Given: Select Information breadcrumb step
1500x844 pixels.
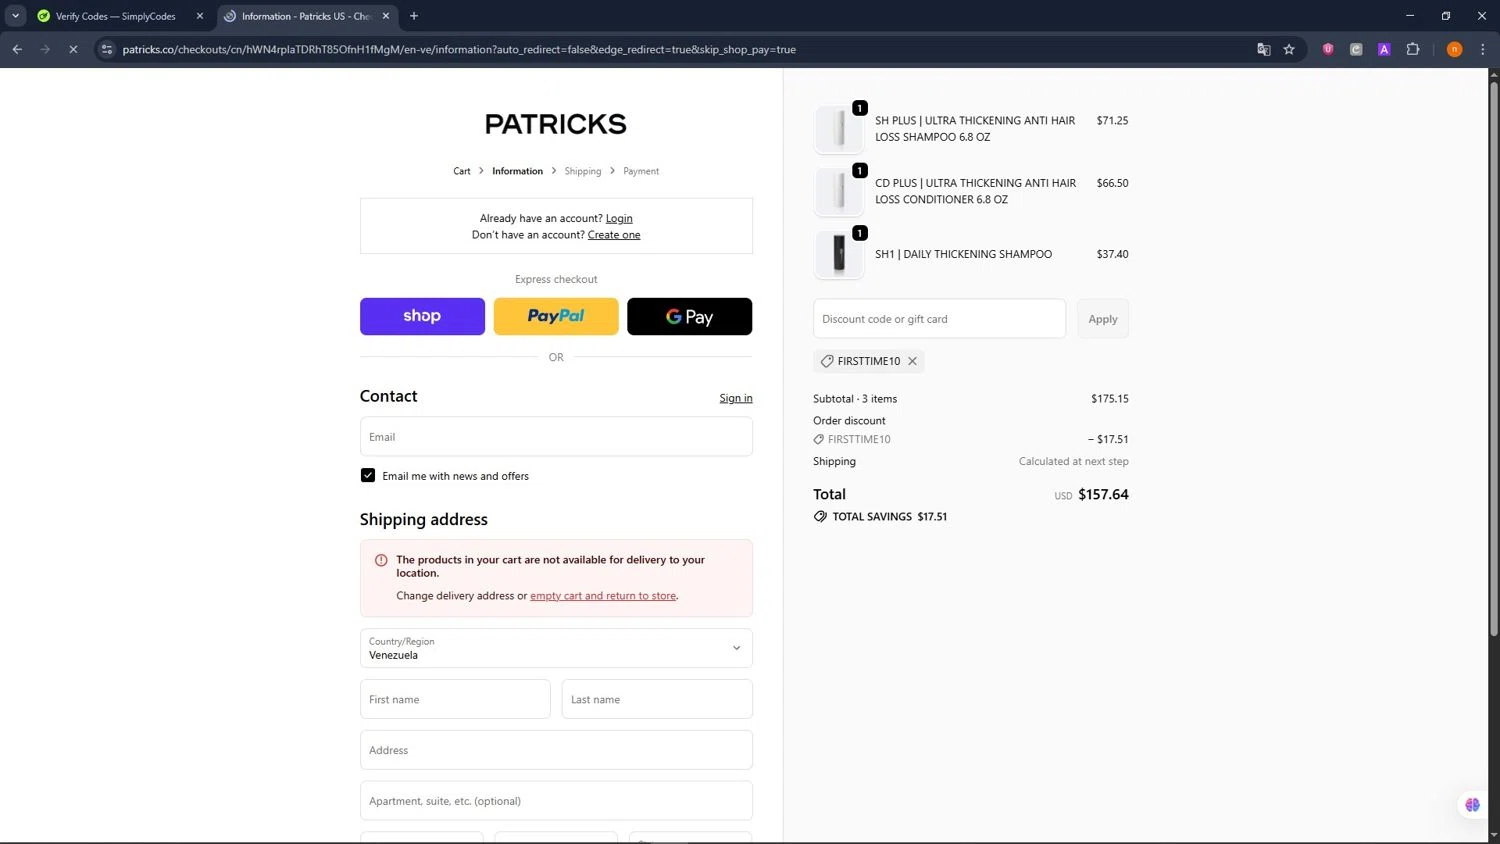Looking at the screenshot, I should pos(517,171).
